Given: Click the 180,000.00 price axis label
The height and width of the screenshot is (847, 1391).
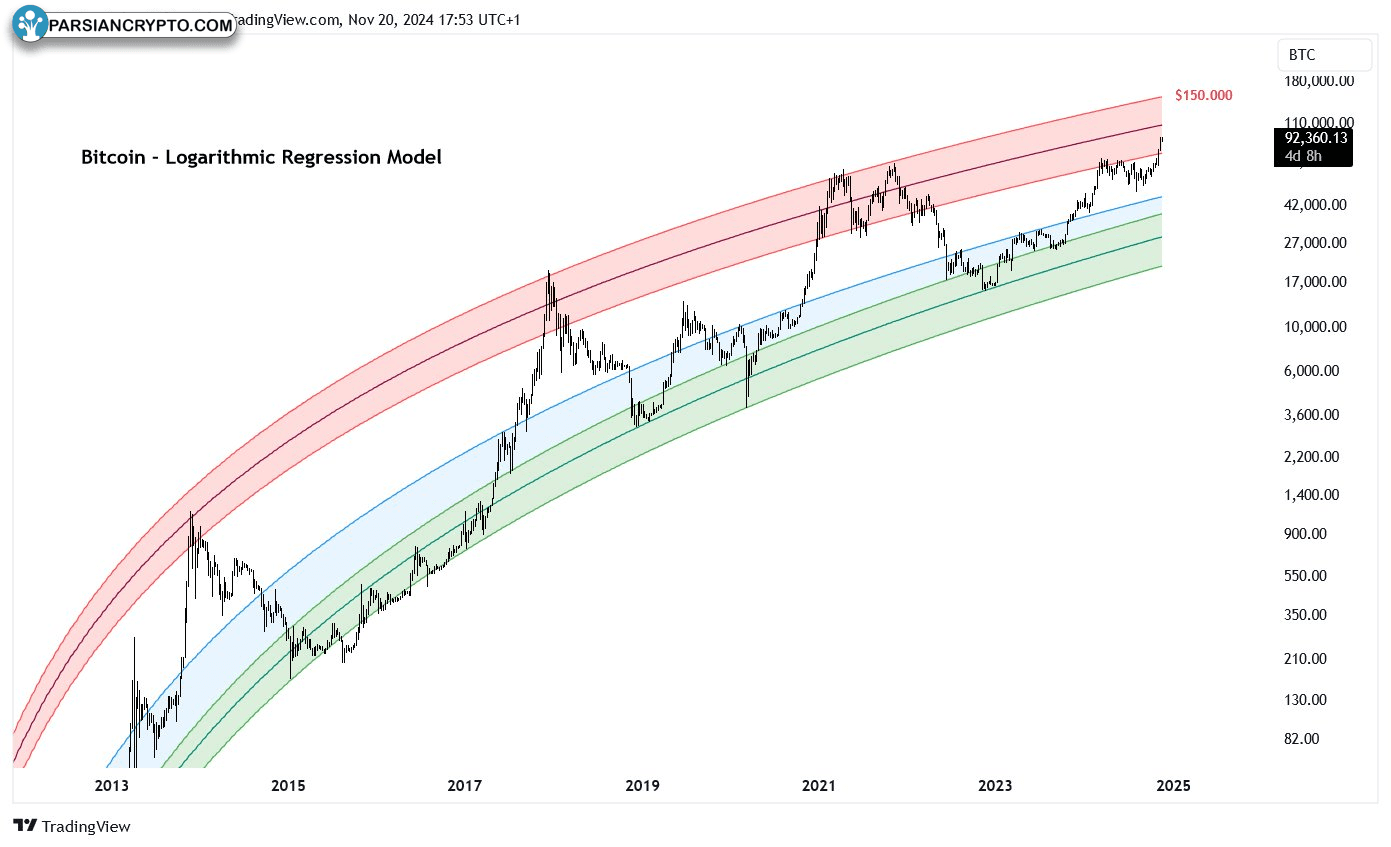Looking at the screenshot, I should (1317, 81).
